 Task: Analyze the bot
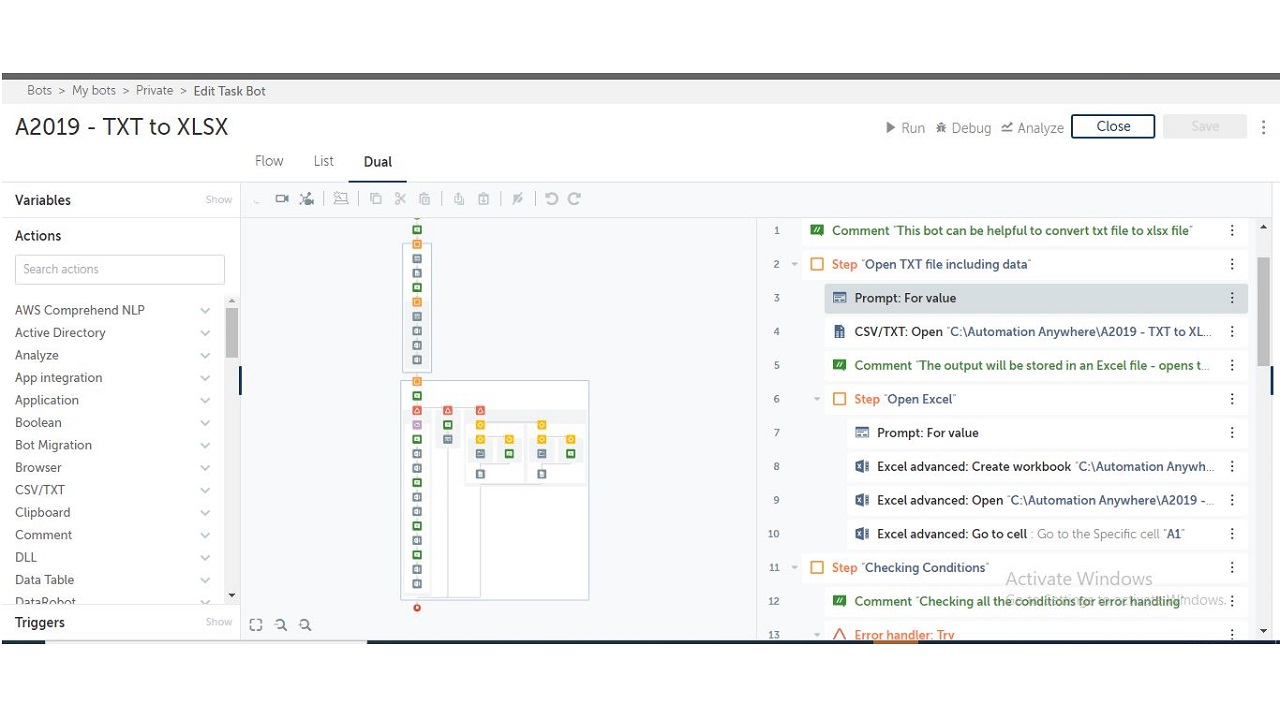pos(1032,128)
